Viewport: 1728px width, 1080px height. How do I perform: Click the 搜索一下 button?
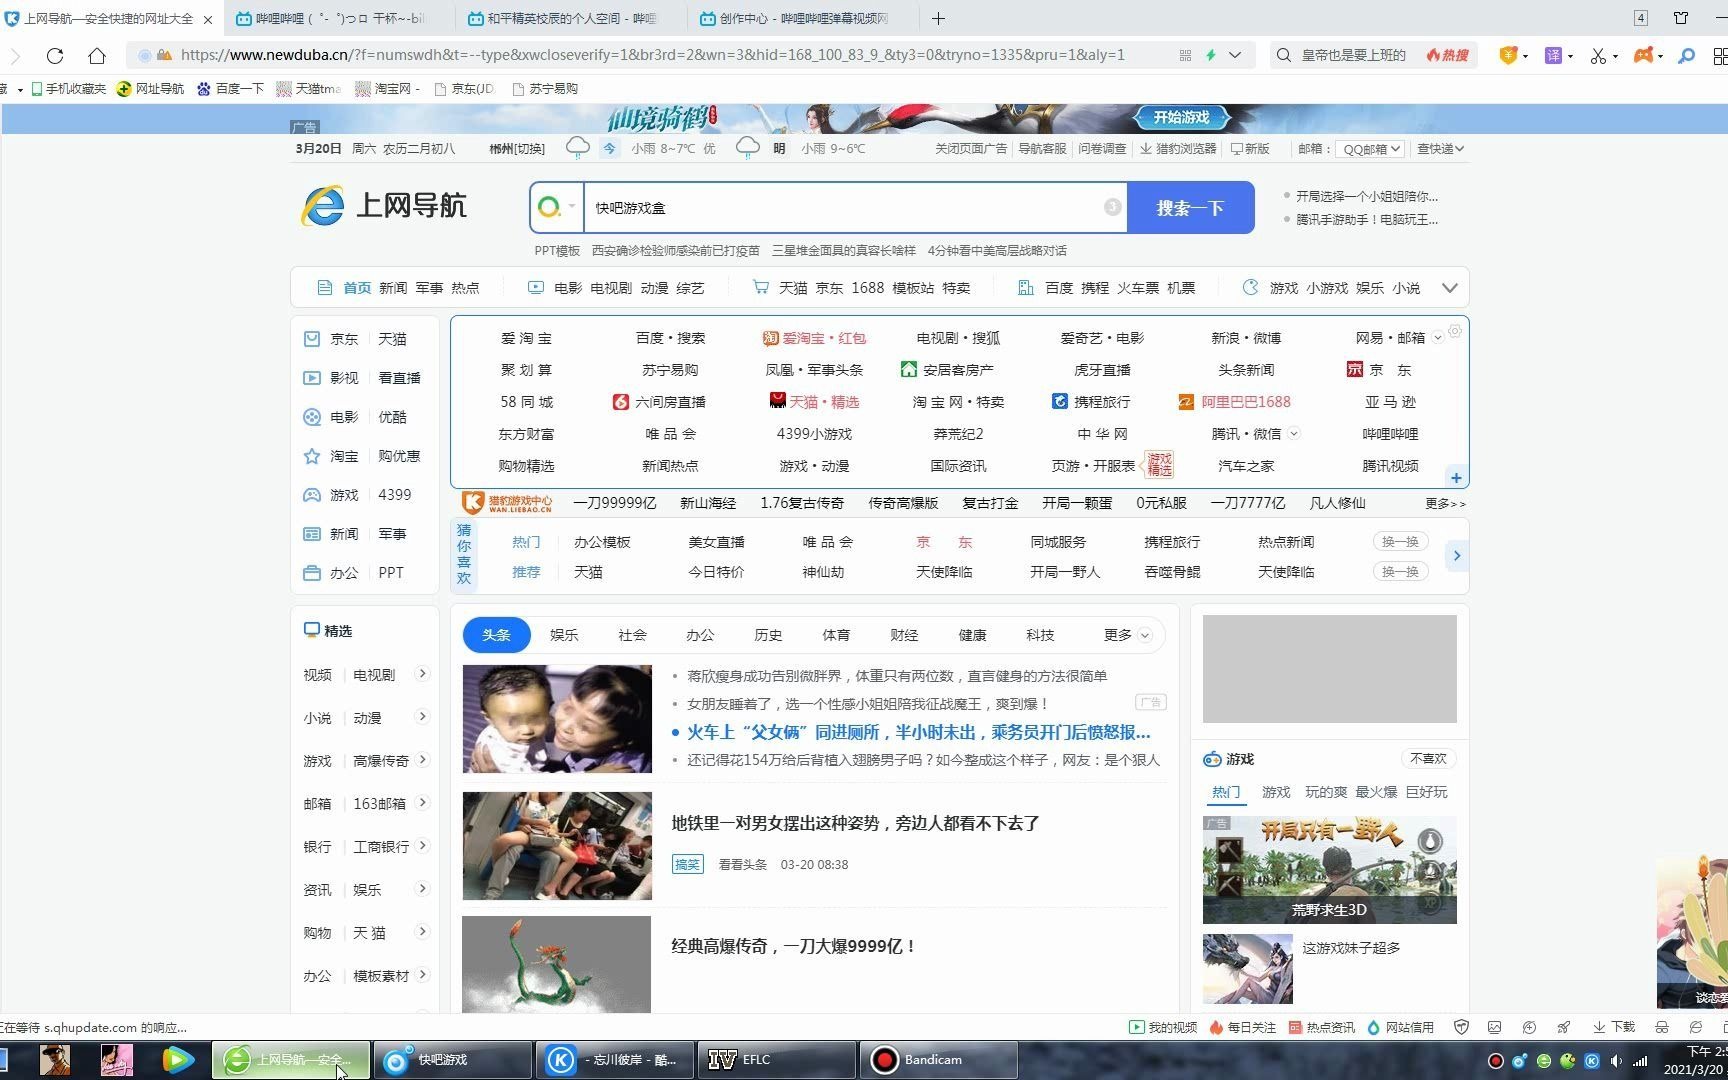coord(1190,208)
